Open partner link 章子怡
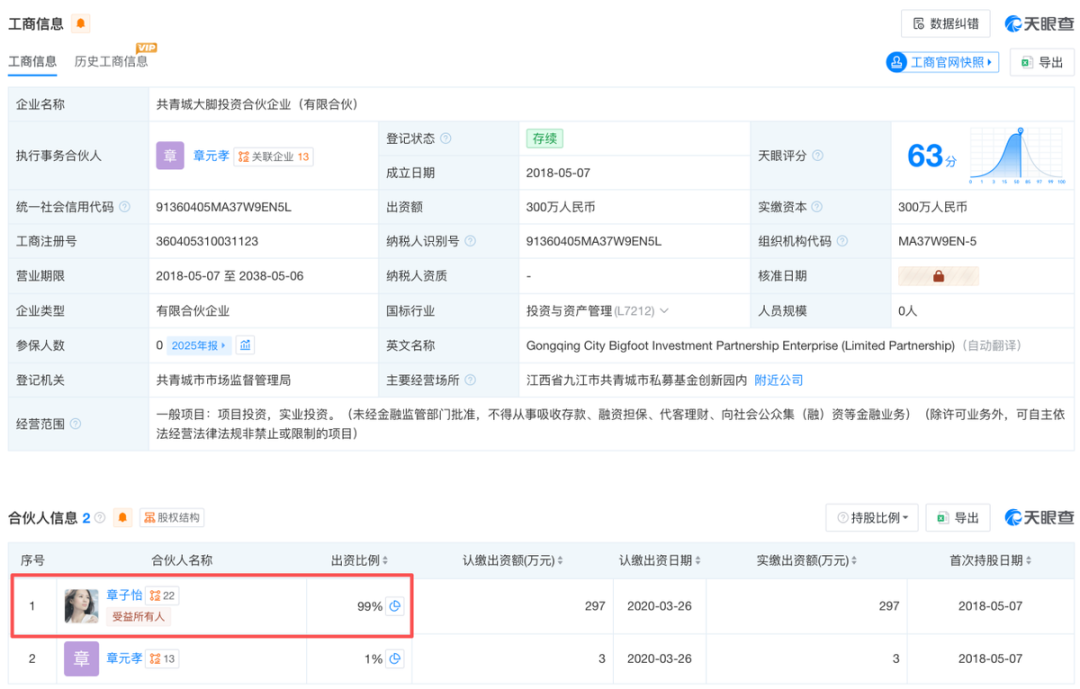Screen dimensions: 1080x689 tap(124, 595)
